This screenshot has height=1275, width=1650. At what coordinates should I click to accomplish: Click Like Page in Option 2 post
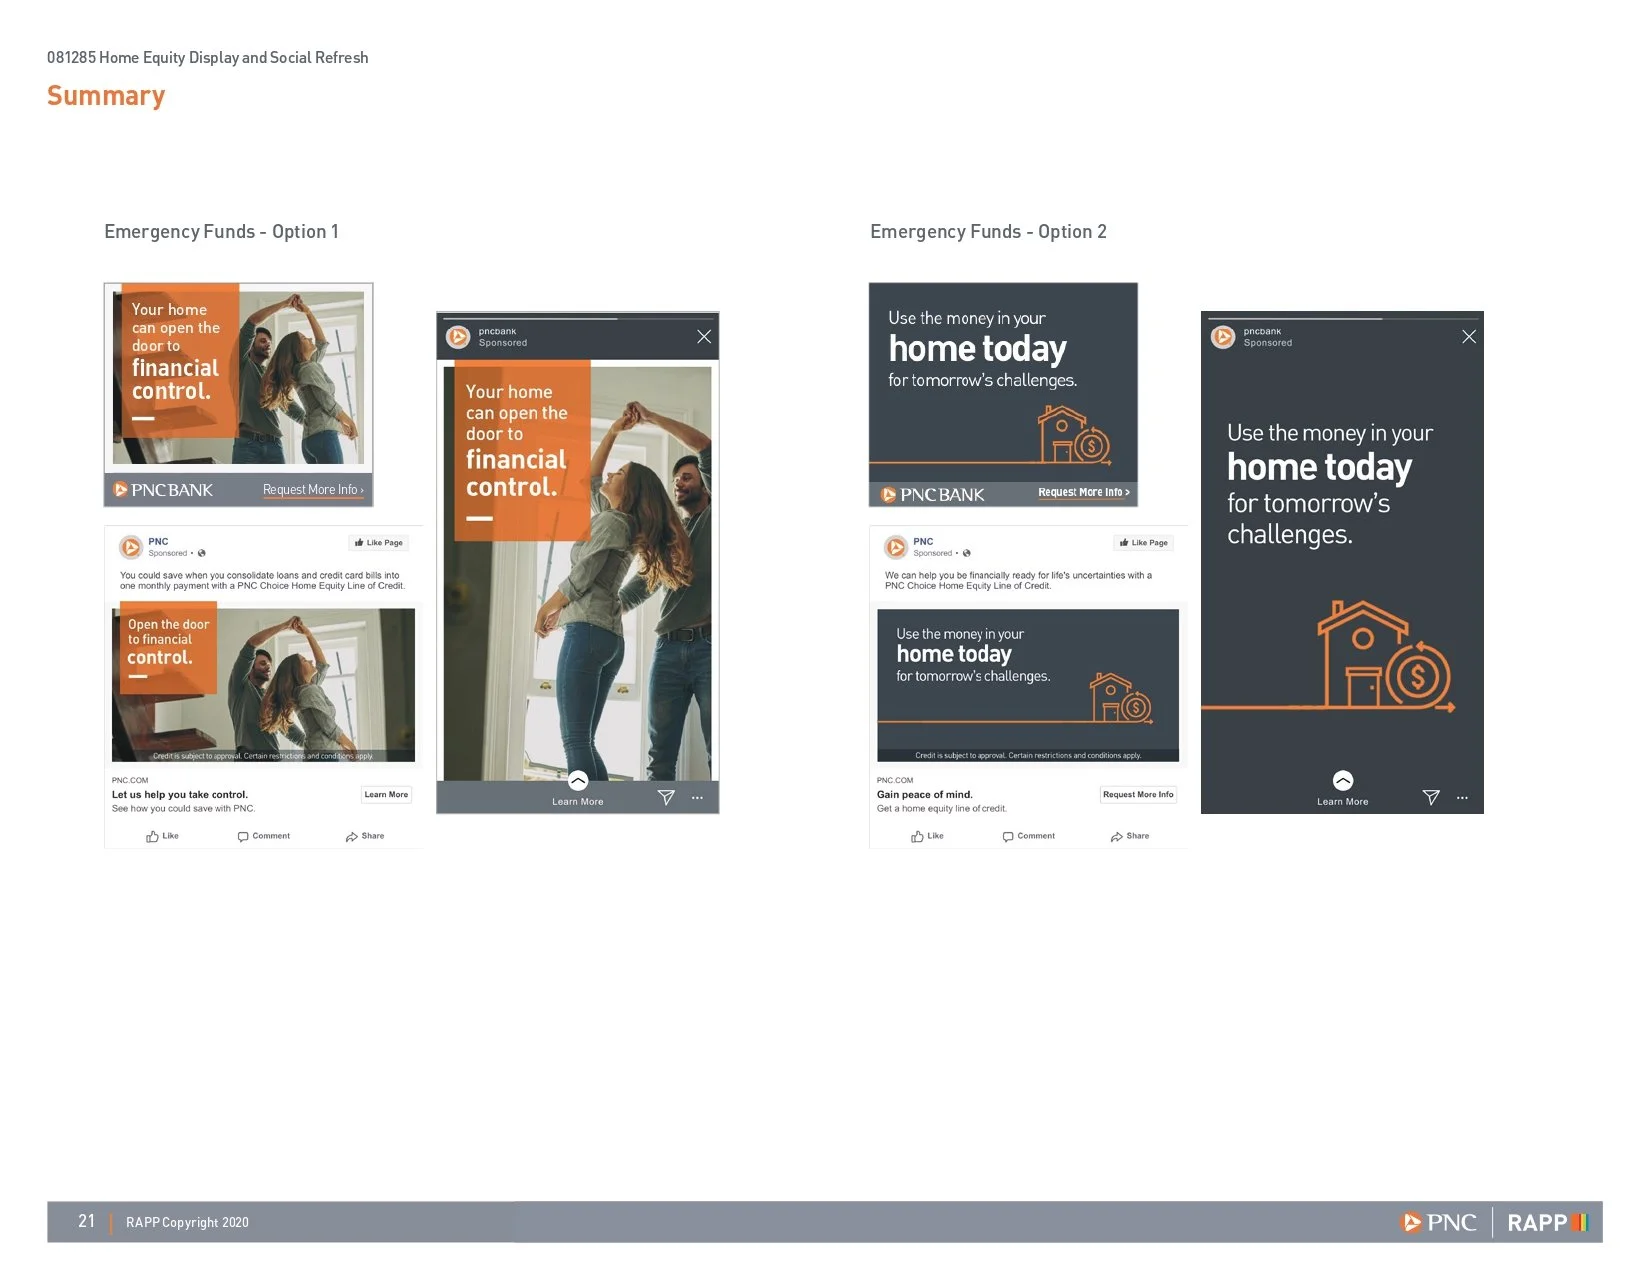coord(1144,543)
